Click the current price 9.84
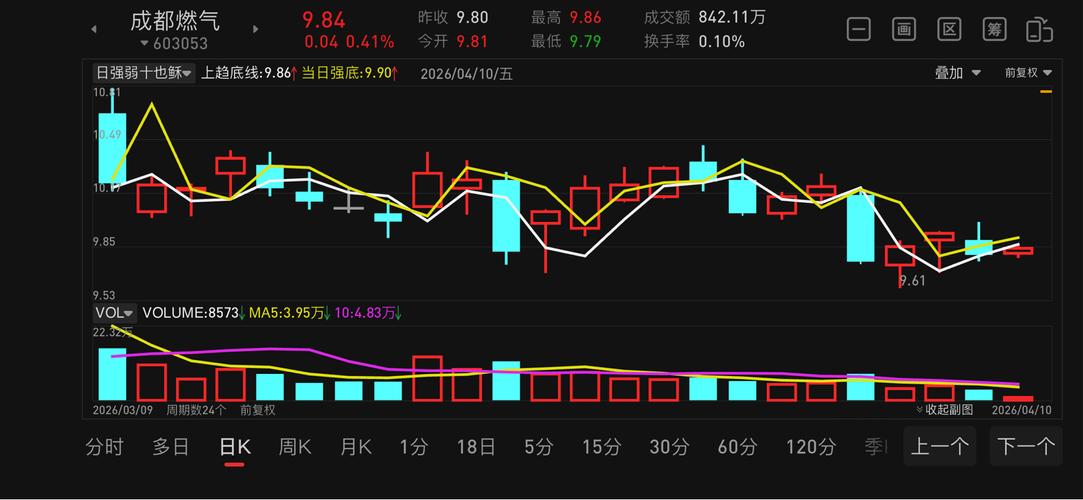Screen dimensions: 1083x500 (324, 20)
